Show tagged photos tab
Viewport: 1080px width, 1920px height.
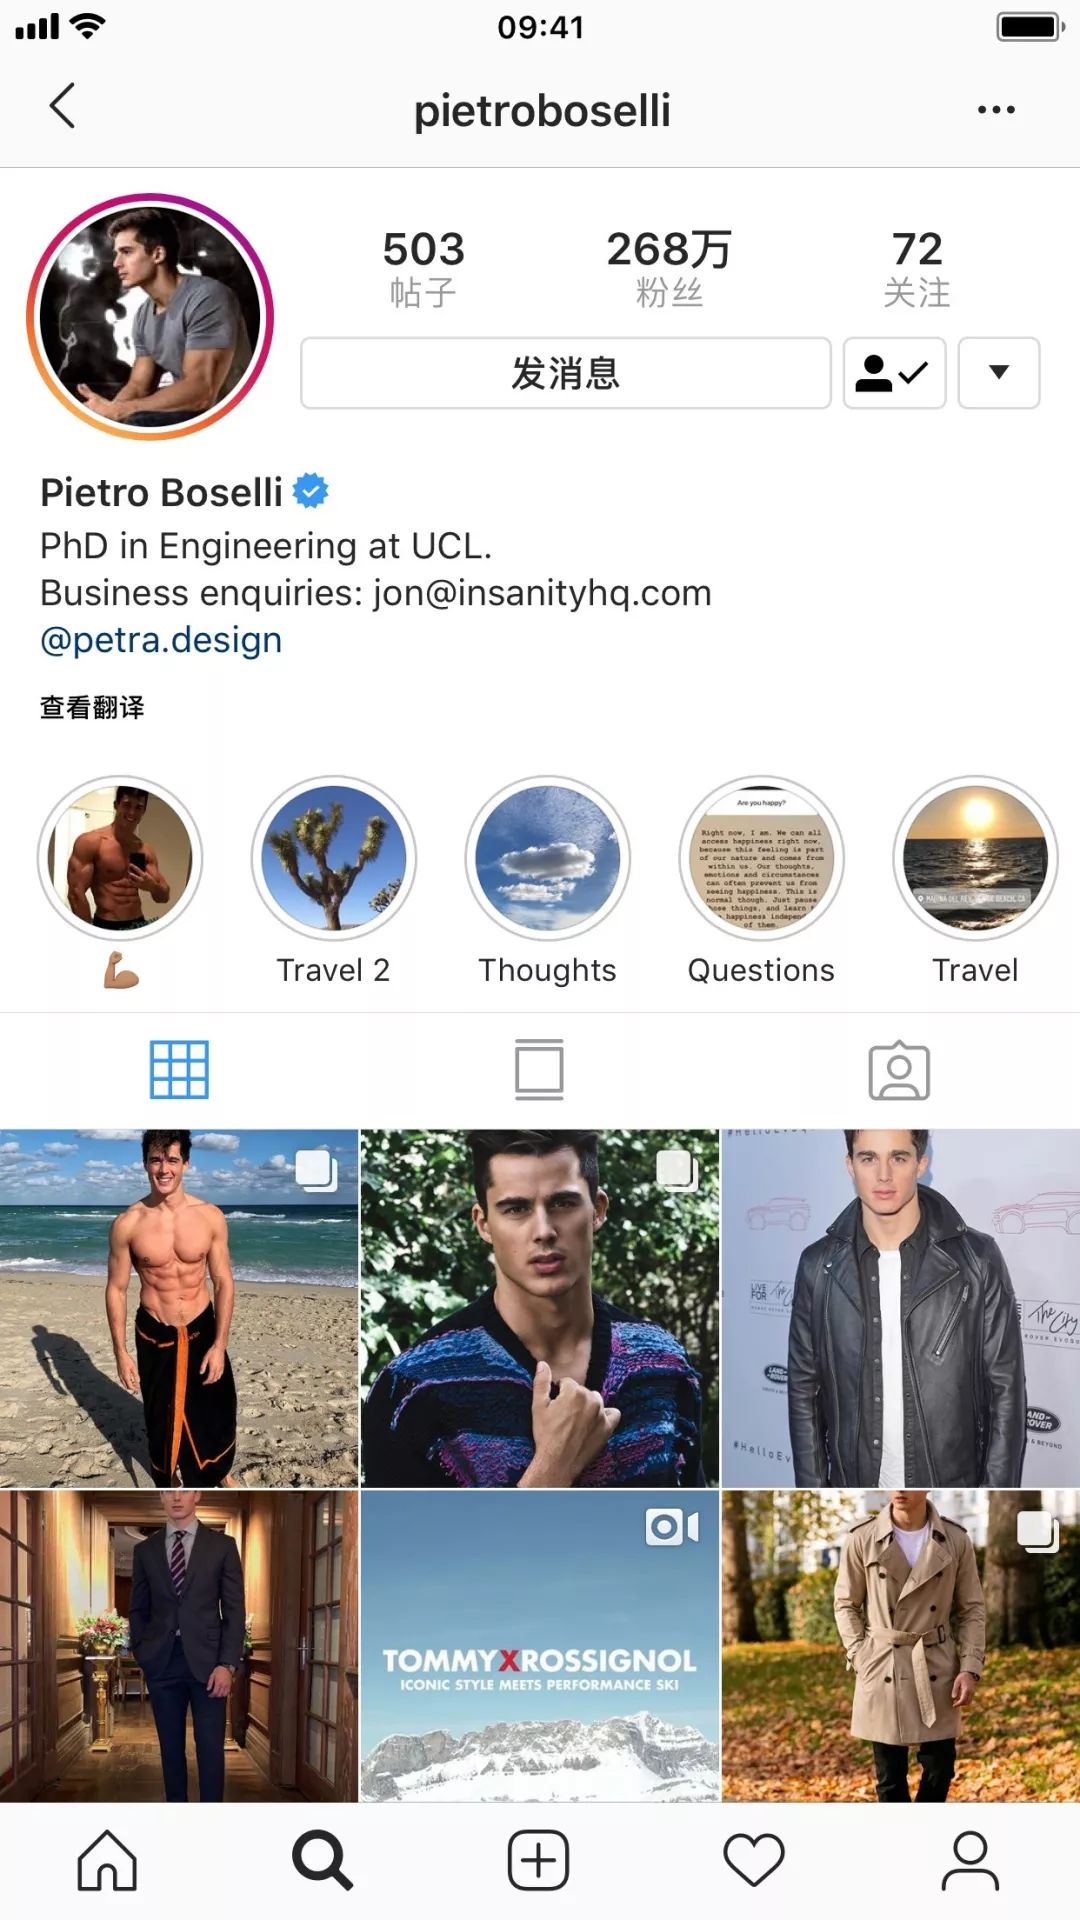899,1070
